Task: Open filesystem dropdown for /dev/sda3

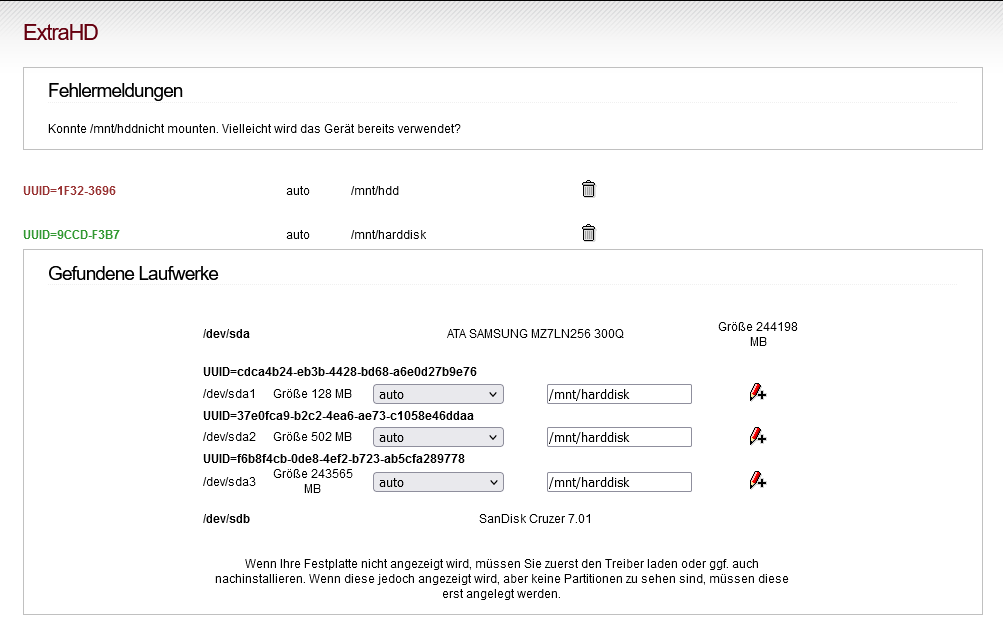Action: pyautogui.click(x=438, y=482)
